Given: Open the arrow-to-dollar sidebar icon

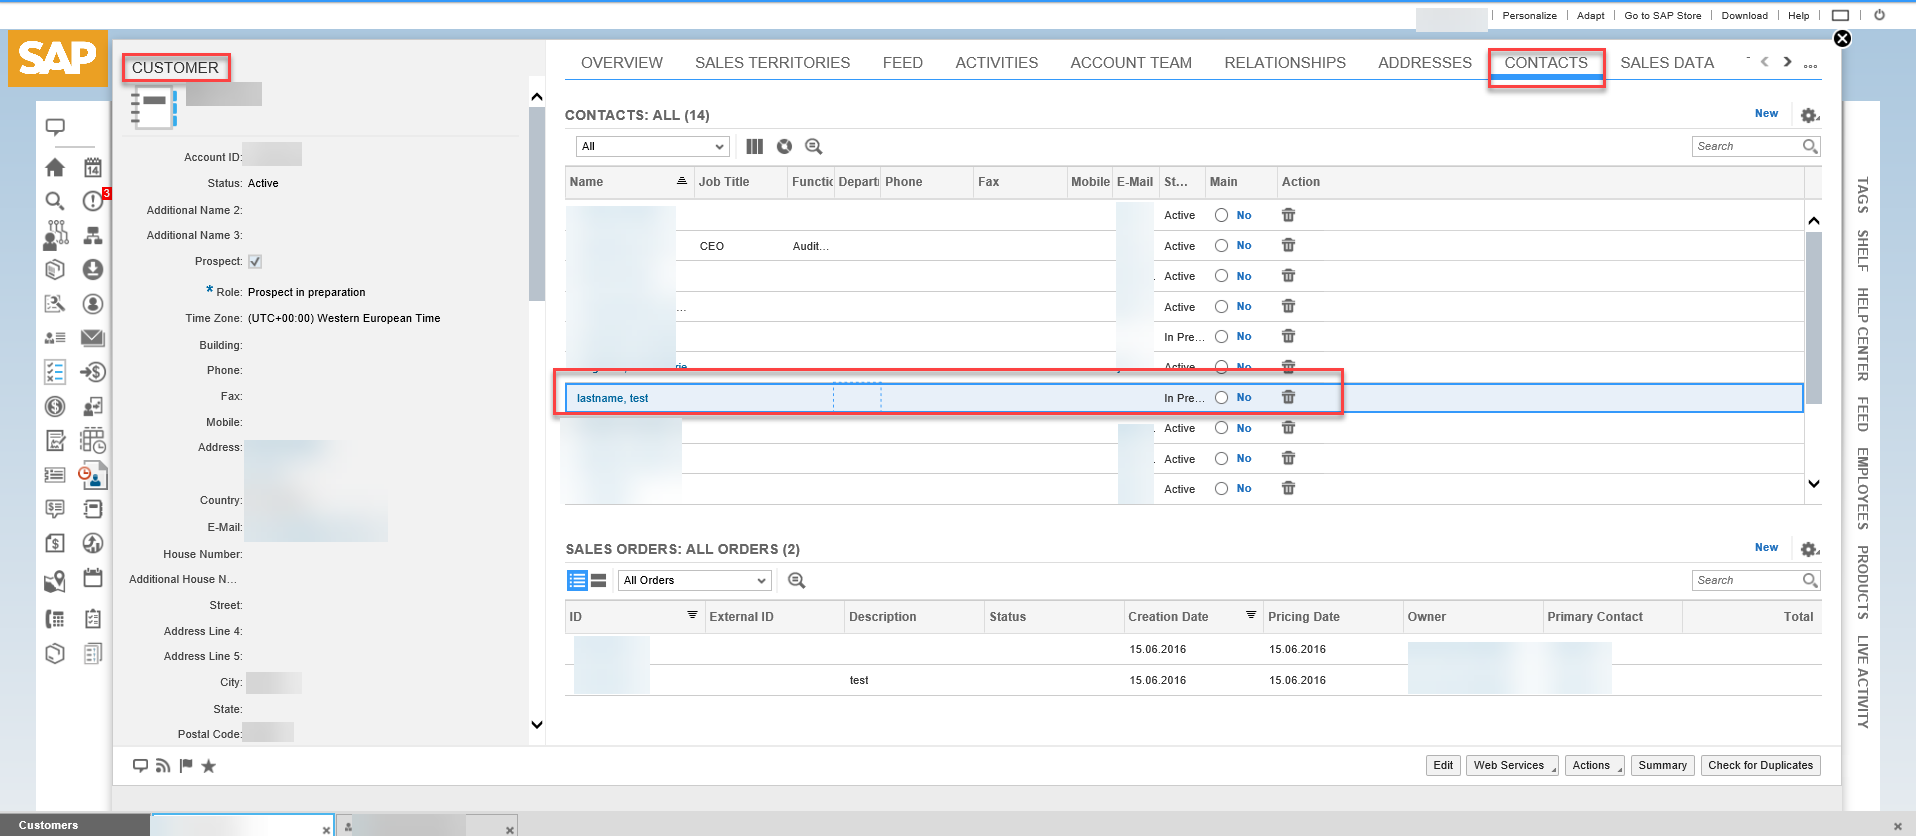Looking at the screenshot, I should tap(93, 372).
